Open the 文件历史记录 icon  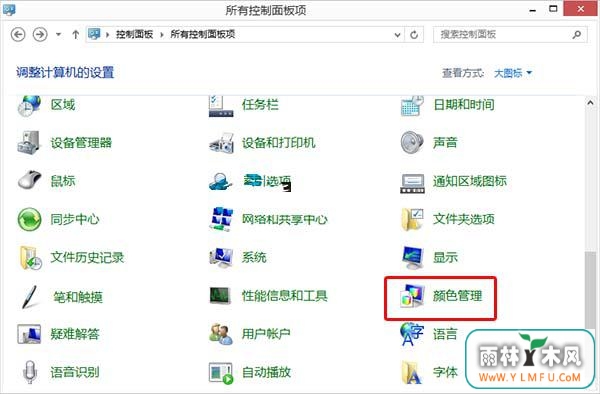point(30,257)
